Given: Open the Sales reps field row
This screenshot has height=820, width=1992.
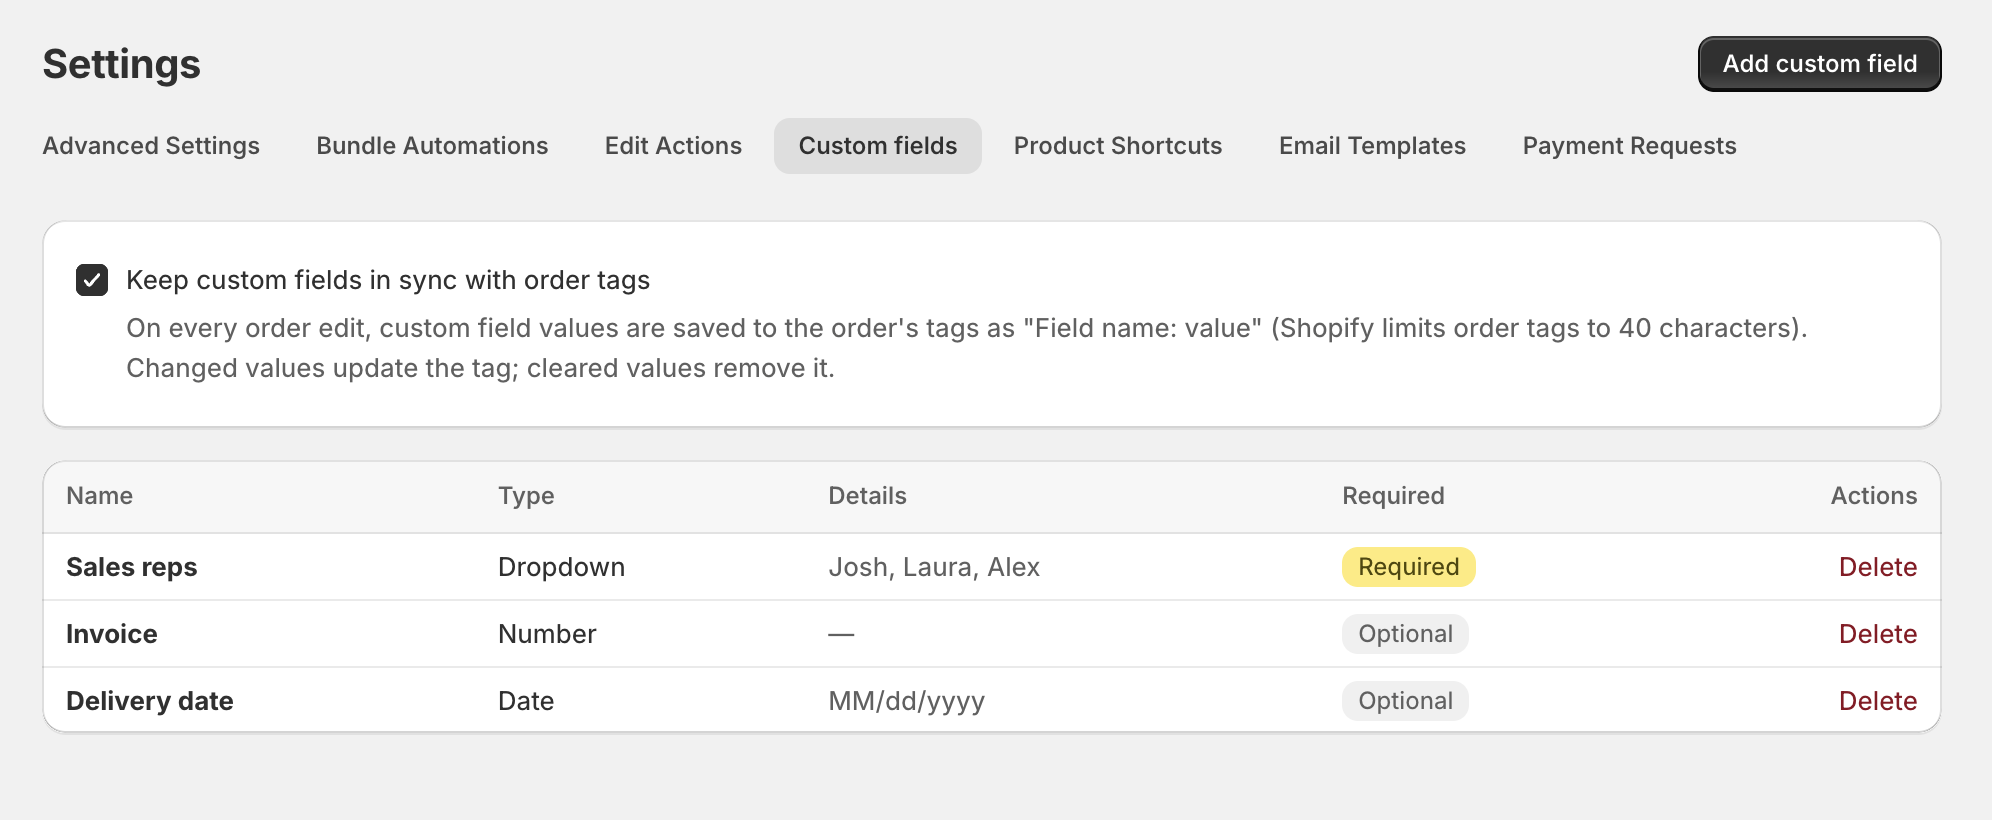Looking at the screenshot, I should tap(992, 567).
